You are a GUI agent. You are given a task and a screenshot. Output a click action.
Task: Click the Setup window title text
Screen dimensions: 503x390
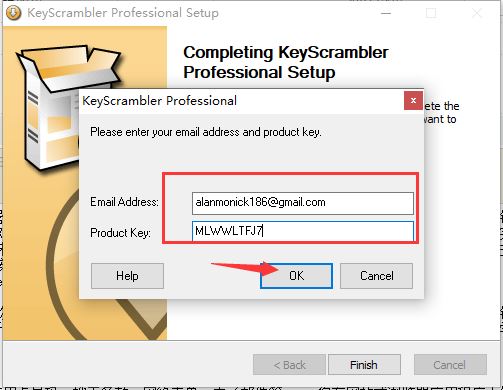[x=123, y=13]
